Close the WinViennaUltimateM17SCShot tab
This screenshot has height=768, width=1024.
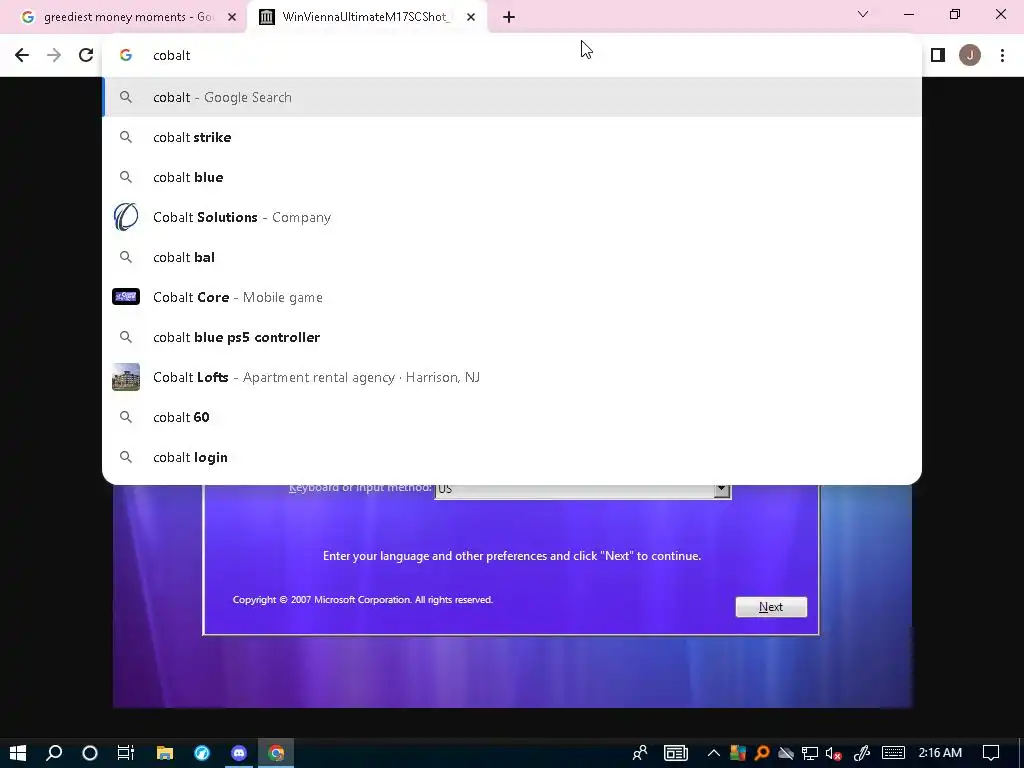[x=471, y=17]
